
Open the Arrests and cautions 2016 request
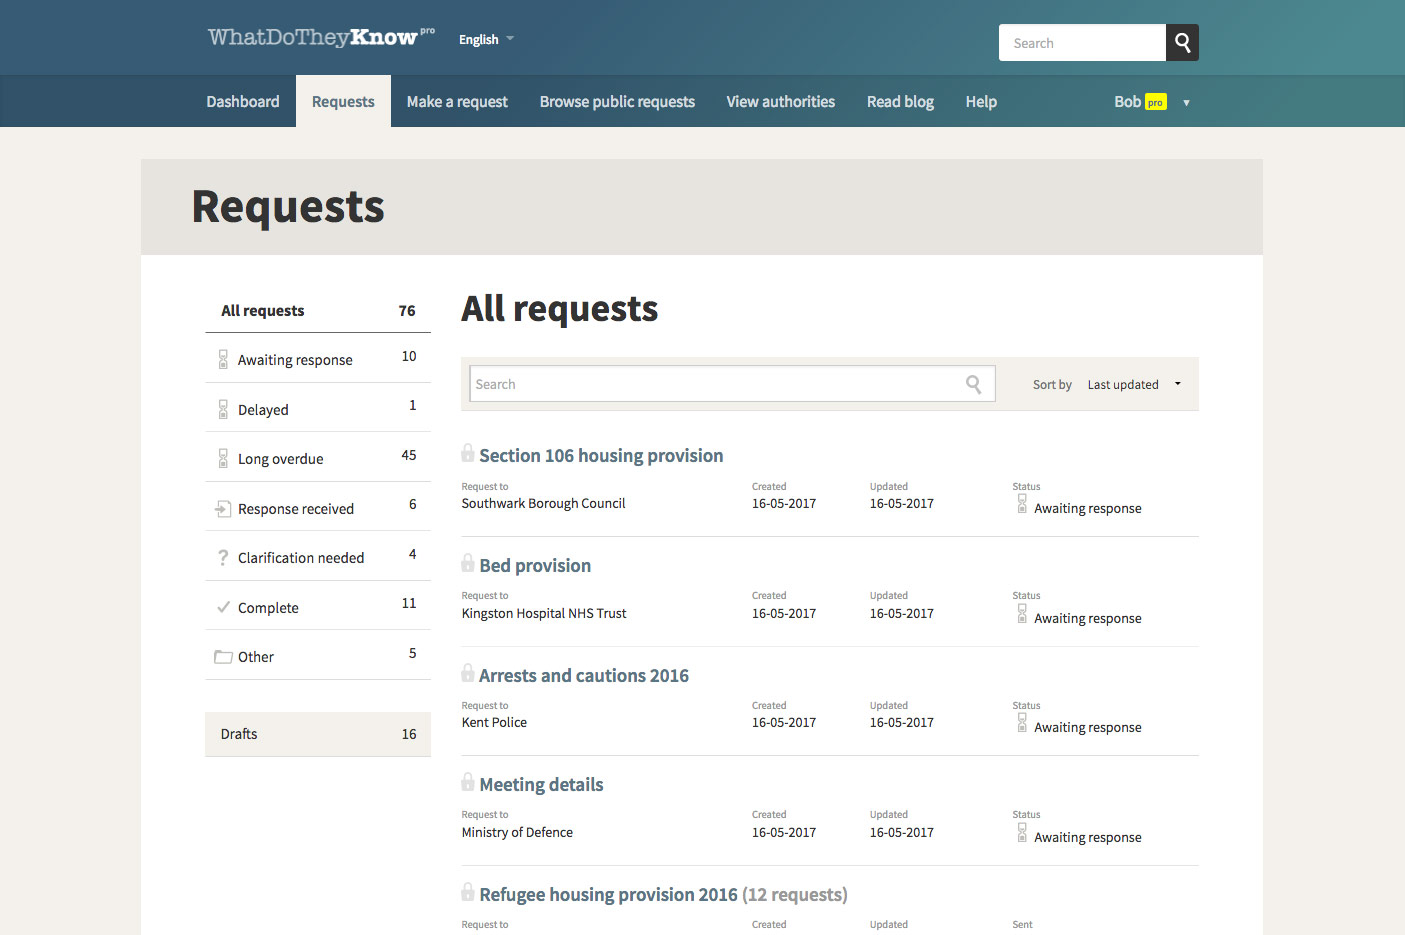coord(584,676)
